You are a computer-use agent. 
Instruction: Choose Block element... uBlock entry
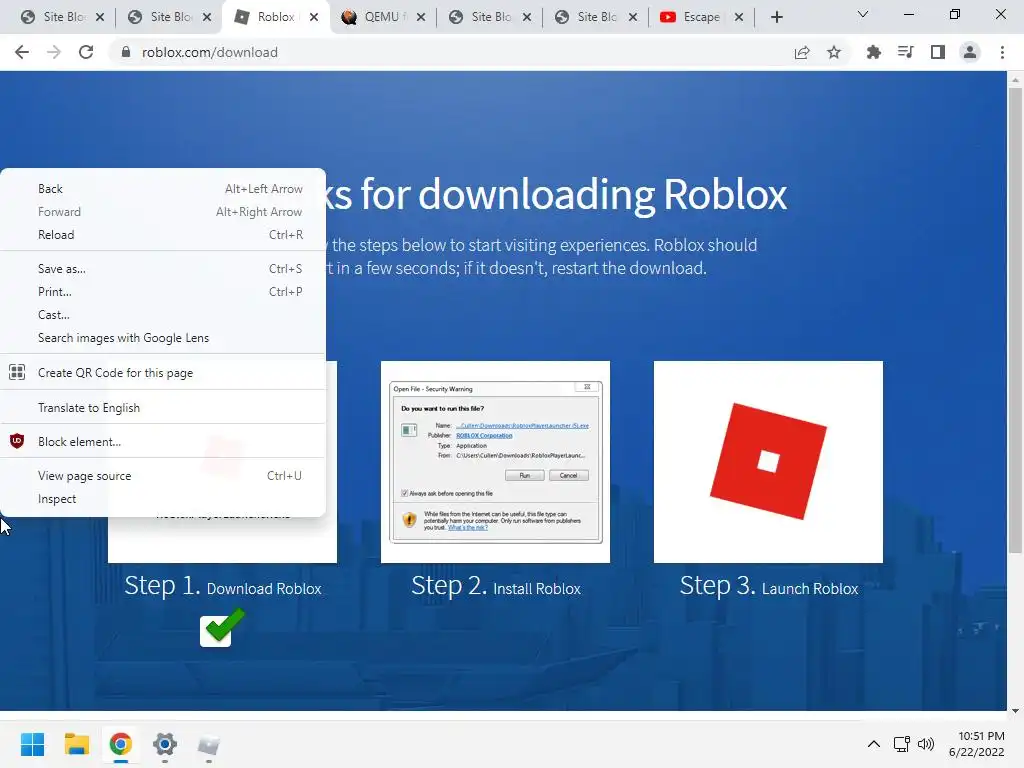163,441
